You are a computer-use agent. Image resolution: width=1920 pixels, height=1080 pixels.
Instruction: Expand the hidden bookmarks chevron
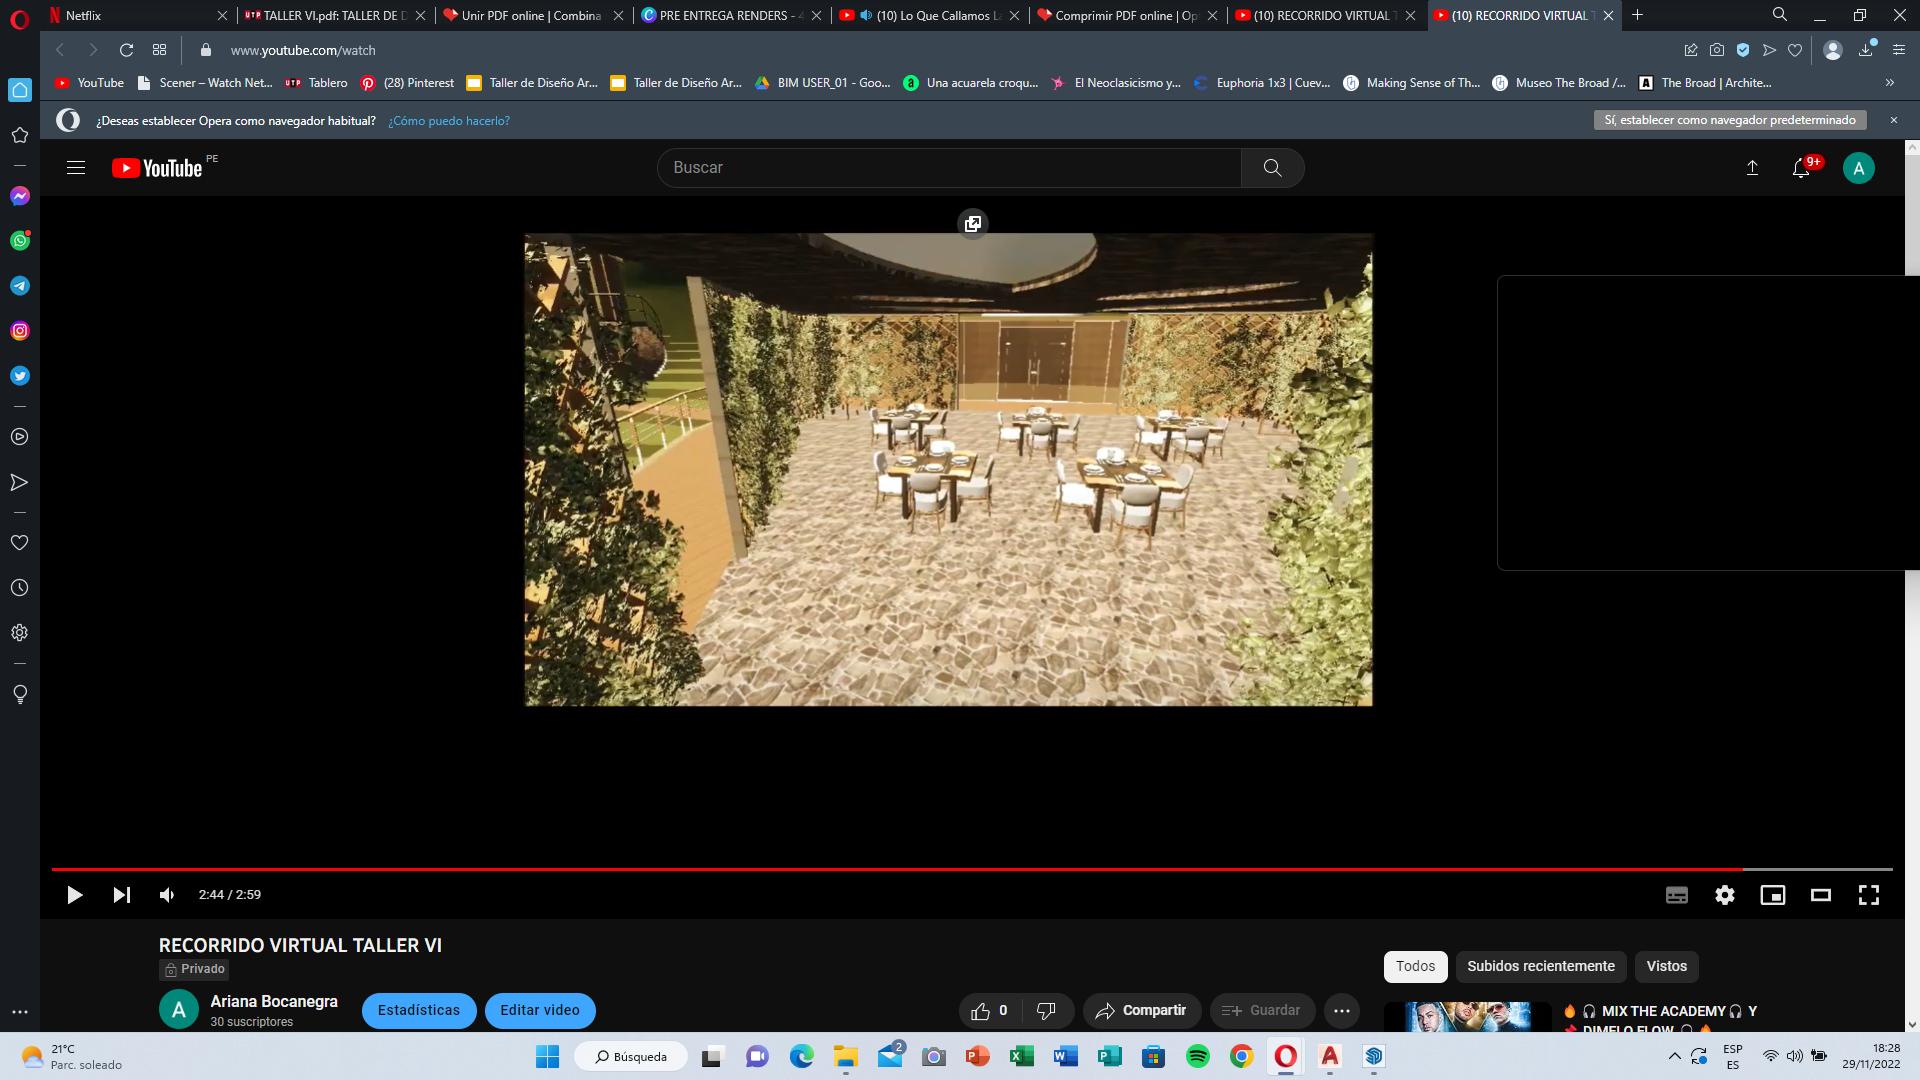click(x=1889, y=83)
